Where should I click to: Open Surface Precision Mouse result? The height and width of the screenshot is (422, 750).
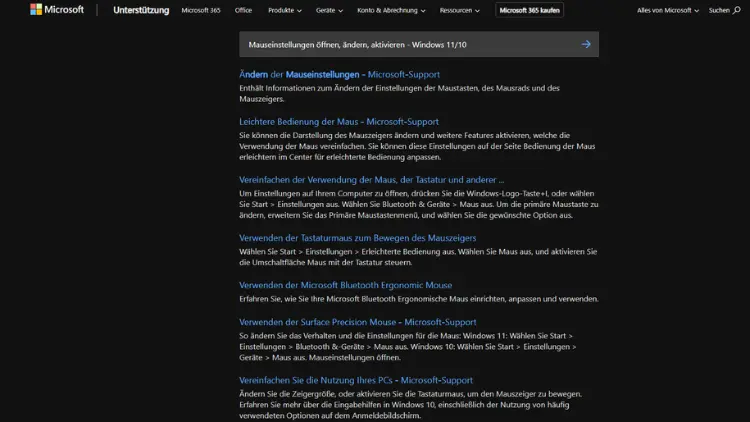pos(357,322)
